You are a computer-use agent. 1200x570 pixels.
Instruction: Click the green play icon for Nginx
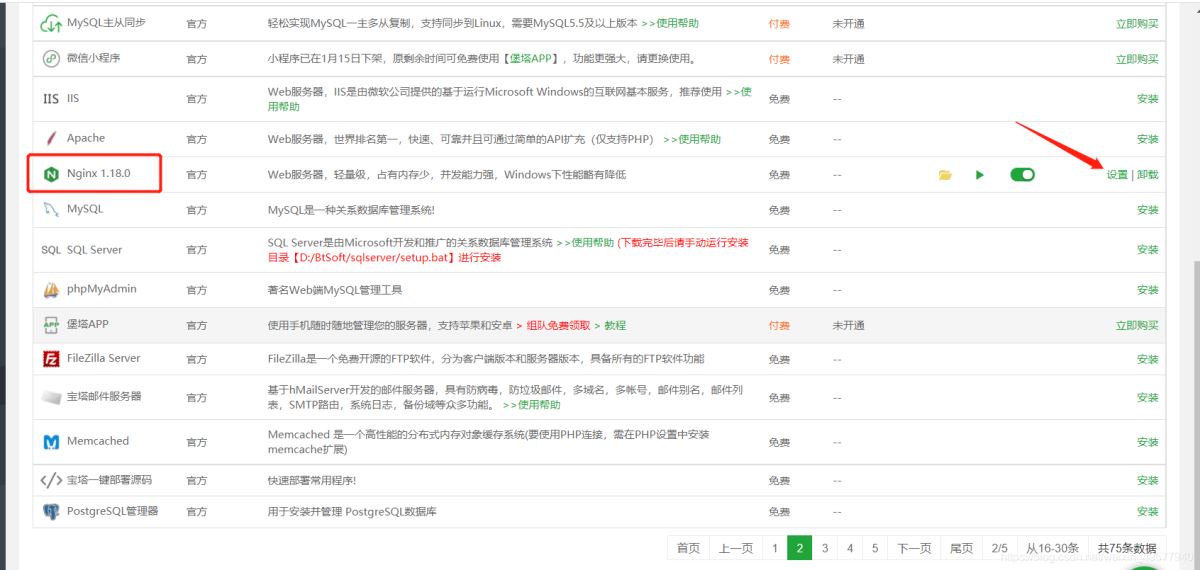coord(980,175)
